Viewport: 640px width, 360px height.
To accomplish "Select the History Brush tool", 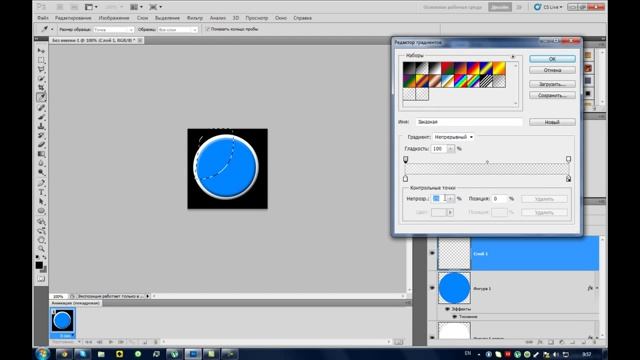I will [x=41, y=136].
